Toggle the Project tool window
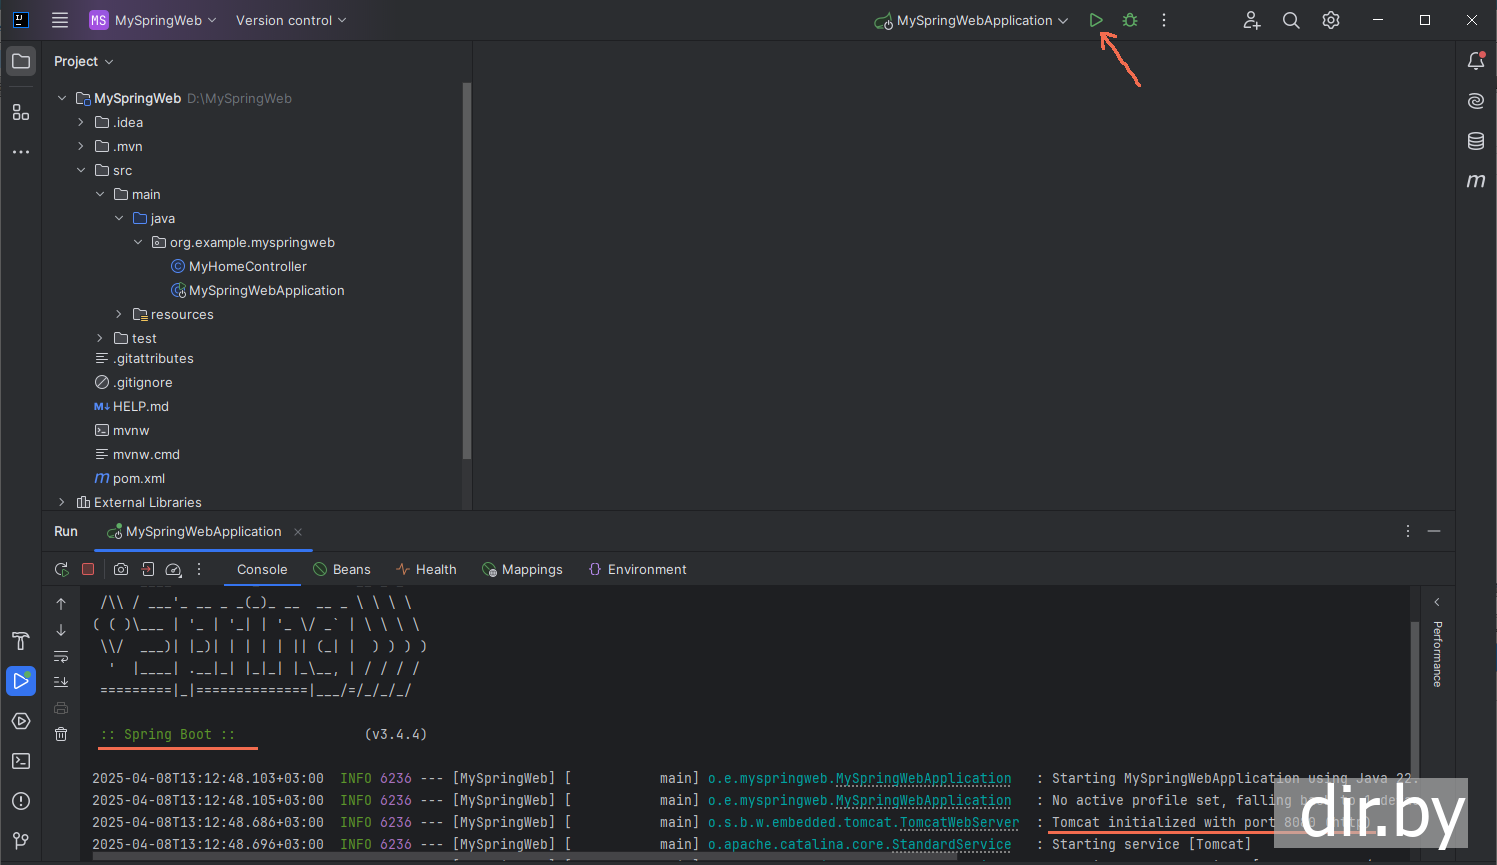The width and height of the screenshot is (1497, 865). (x=21, y=61)
